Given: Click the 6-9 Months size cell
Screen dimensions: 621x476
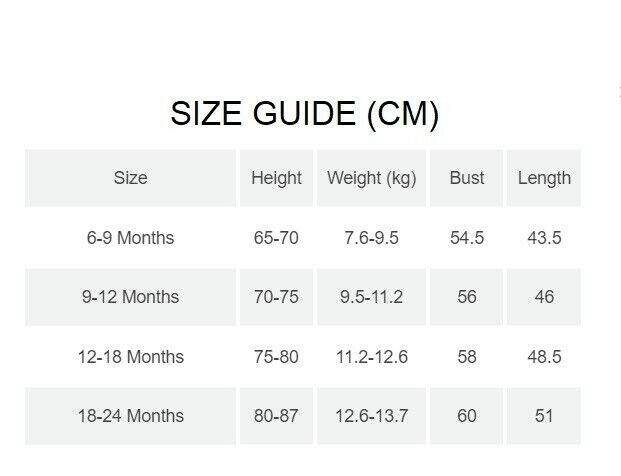Looking at the screenshot, I should (x=130, y=238).
